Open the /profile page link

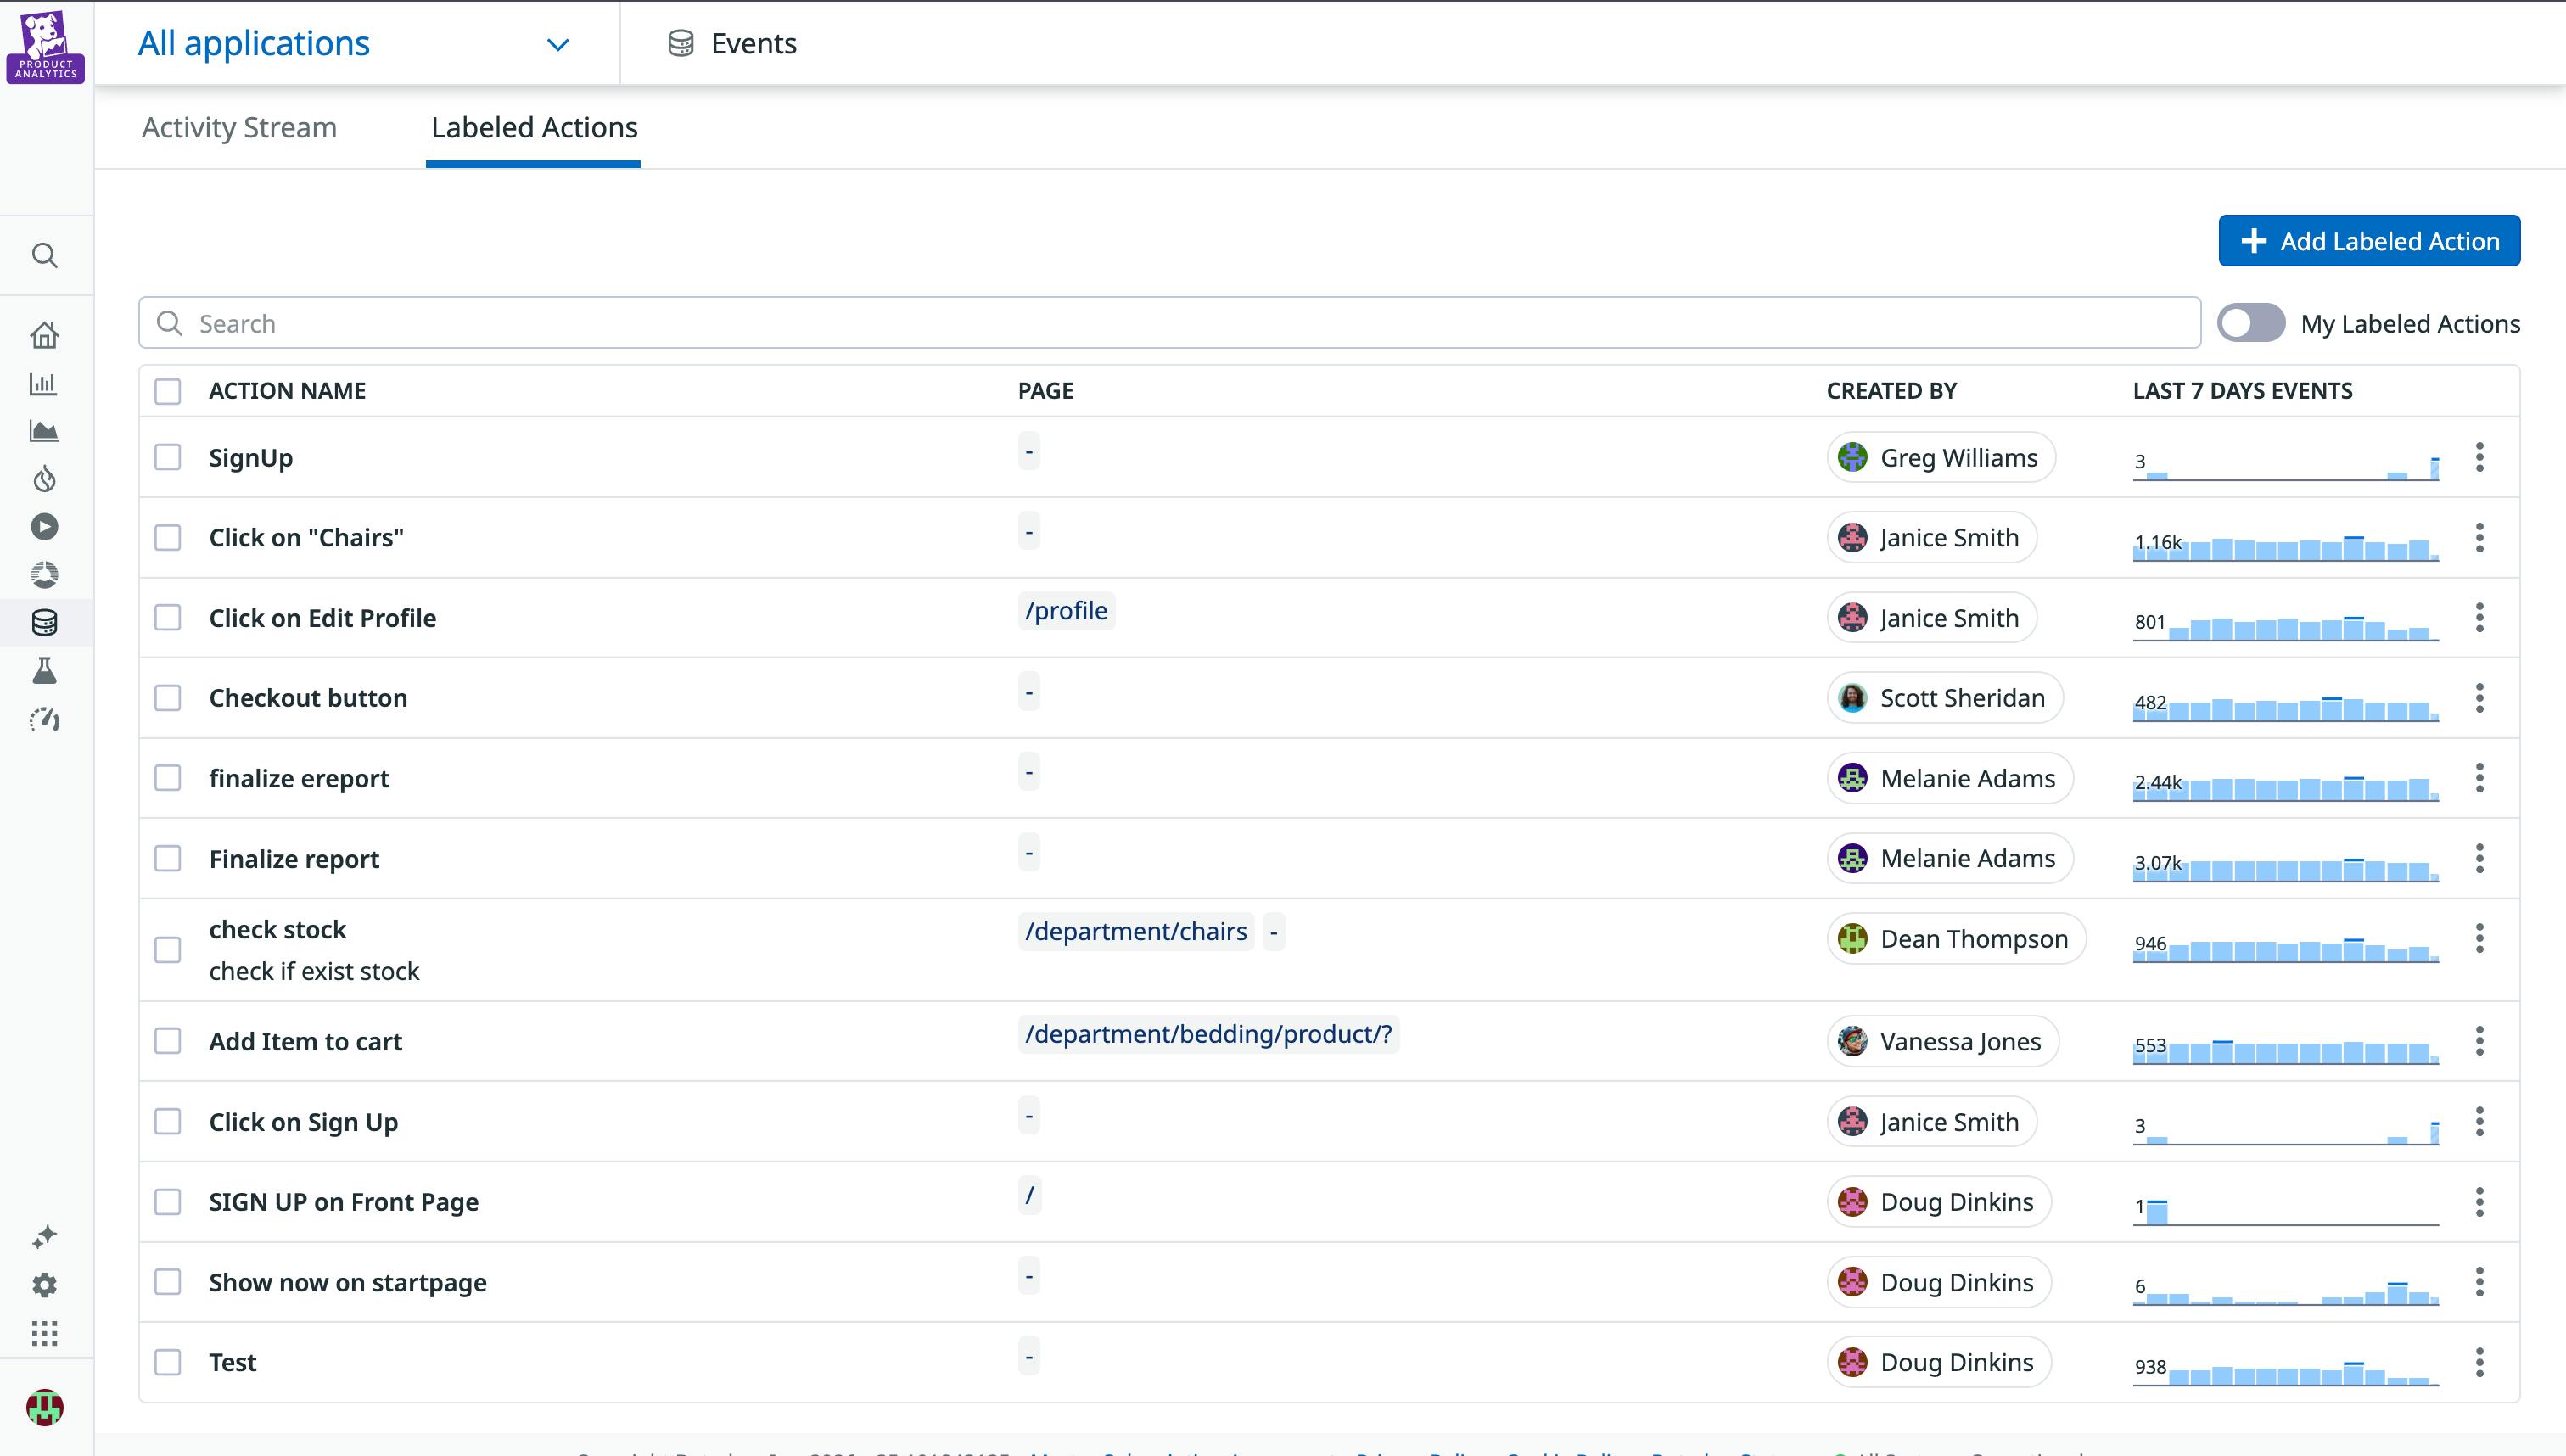pyautogui.click(x=1067, y=610)
